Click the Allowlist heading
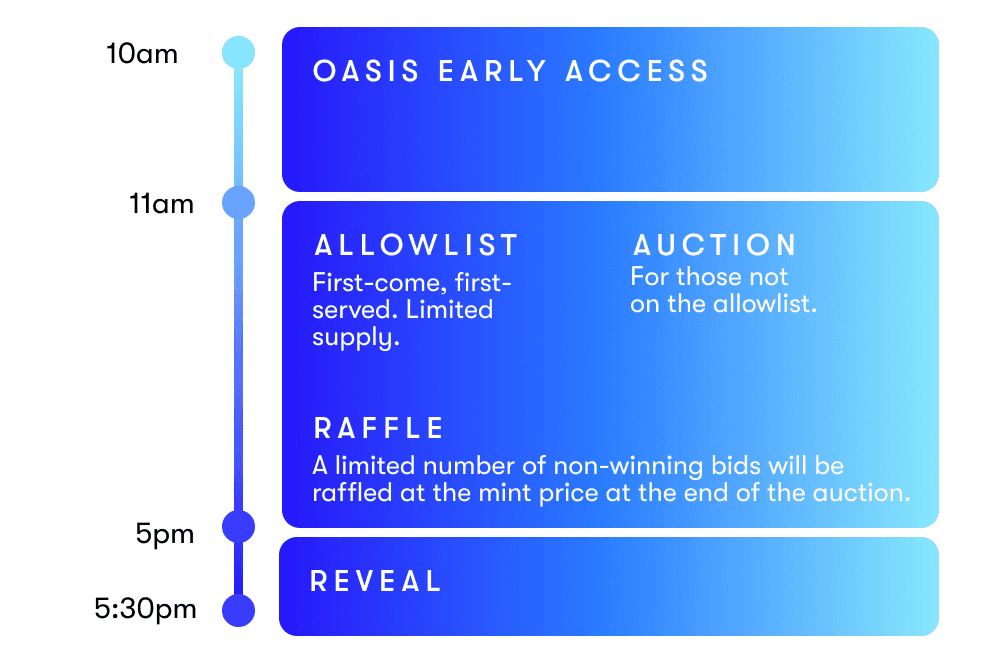The image size is (984, 654). [416, 245]
